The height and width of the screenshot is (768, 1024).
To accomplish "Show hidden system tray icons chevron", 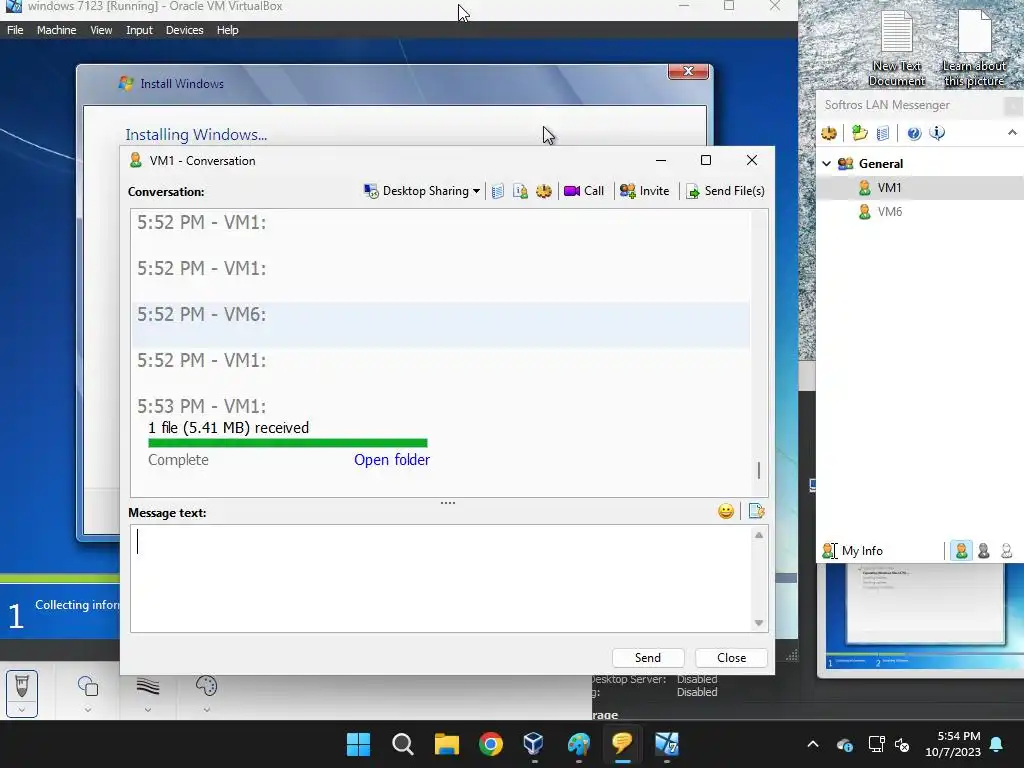I will [813, 744].
